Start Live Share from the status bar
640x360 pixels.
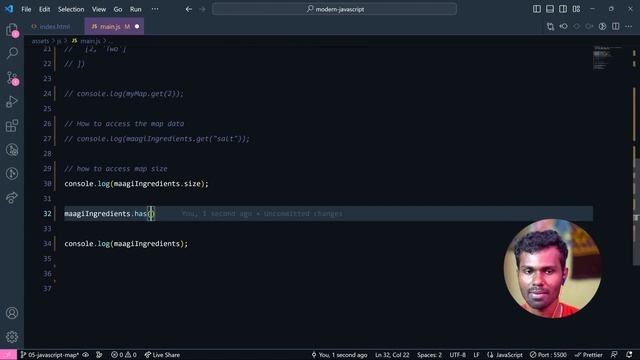162,355
